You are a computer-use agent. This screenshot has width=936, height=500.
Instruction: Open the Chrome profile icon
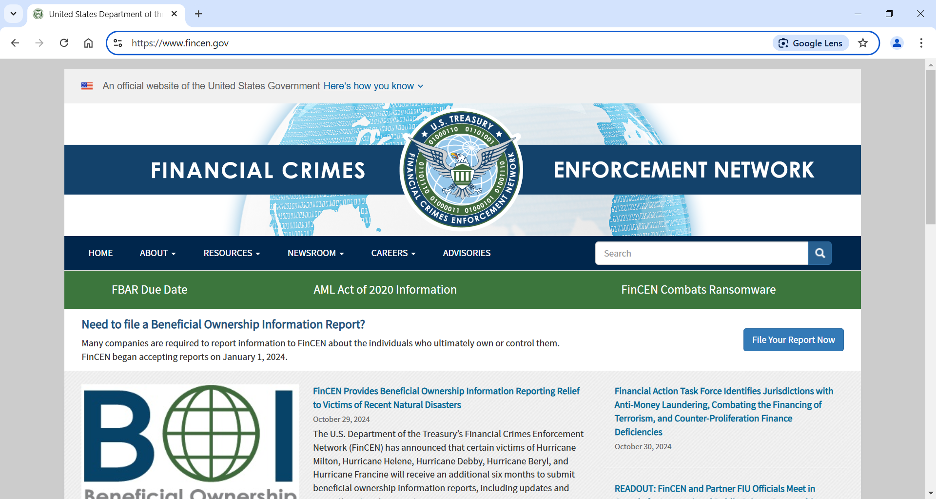pos(897,43)
